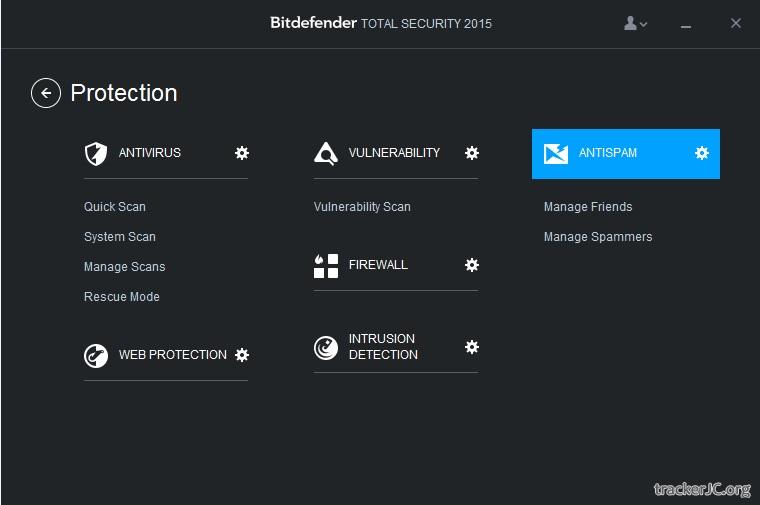The height and width of the screenshot is (505, 760).
Task: Open Antispam settings gear
Action: tap(702, 153)
